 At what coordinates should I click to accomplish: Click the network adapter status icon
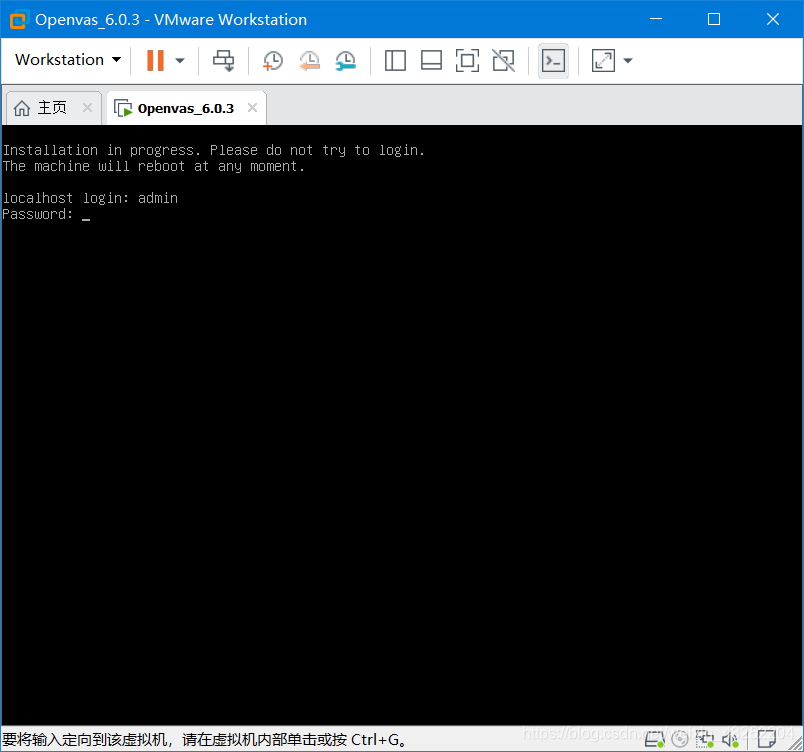tap(705, 739)
